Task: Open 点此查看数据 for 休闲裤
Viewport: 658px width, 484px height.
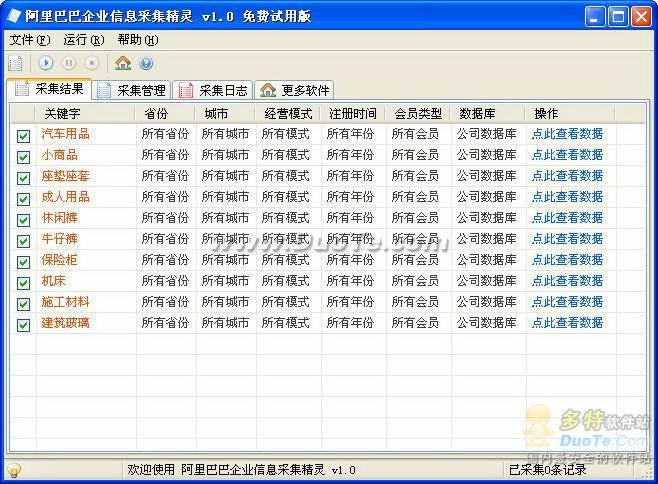Action: (x=567, y=218)
